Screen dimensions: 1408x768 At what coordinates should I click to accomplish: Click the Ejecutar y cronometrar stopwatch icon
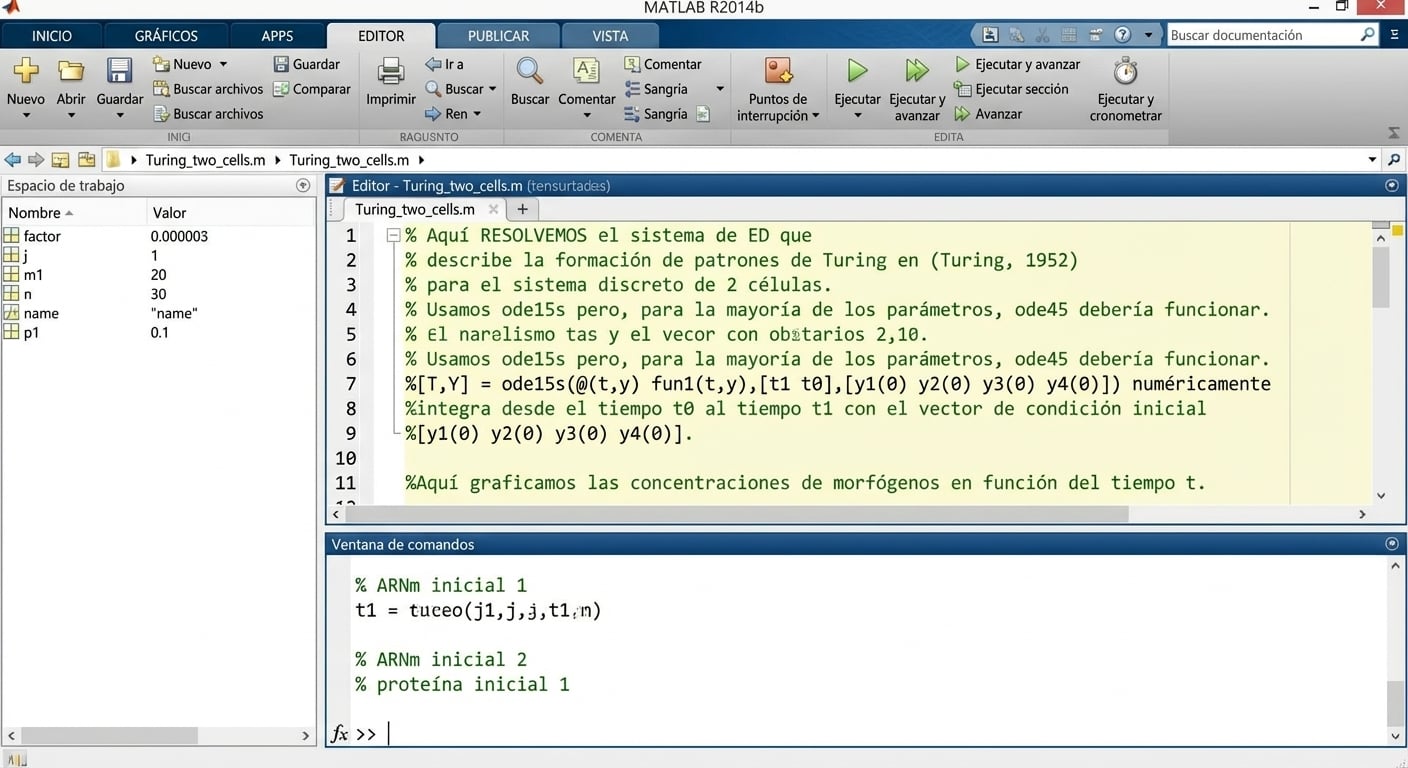point(1126,71)
